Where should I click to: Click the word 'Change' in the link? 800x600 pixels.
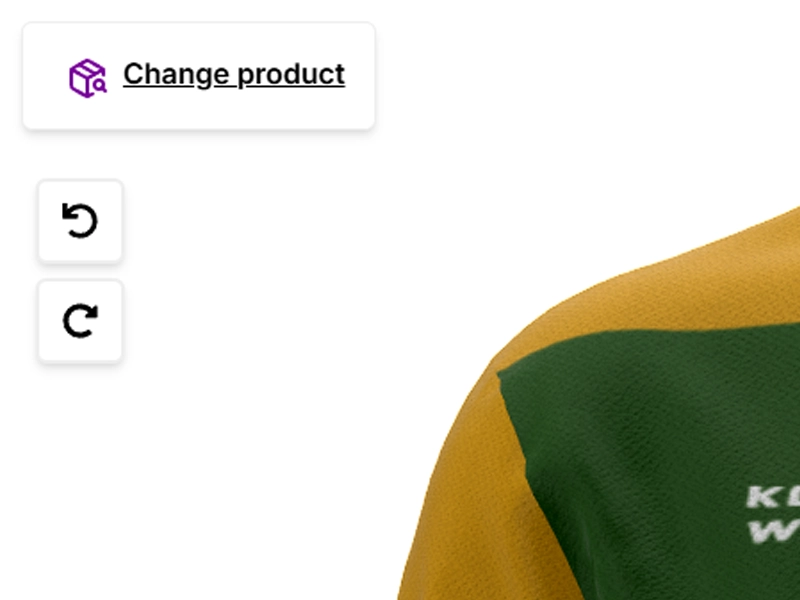(x=177, y=75)
